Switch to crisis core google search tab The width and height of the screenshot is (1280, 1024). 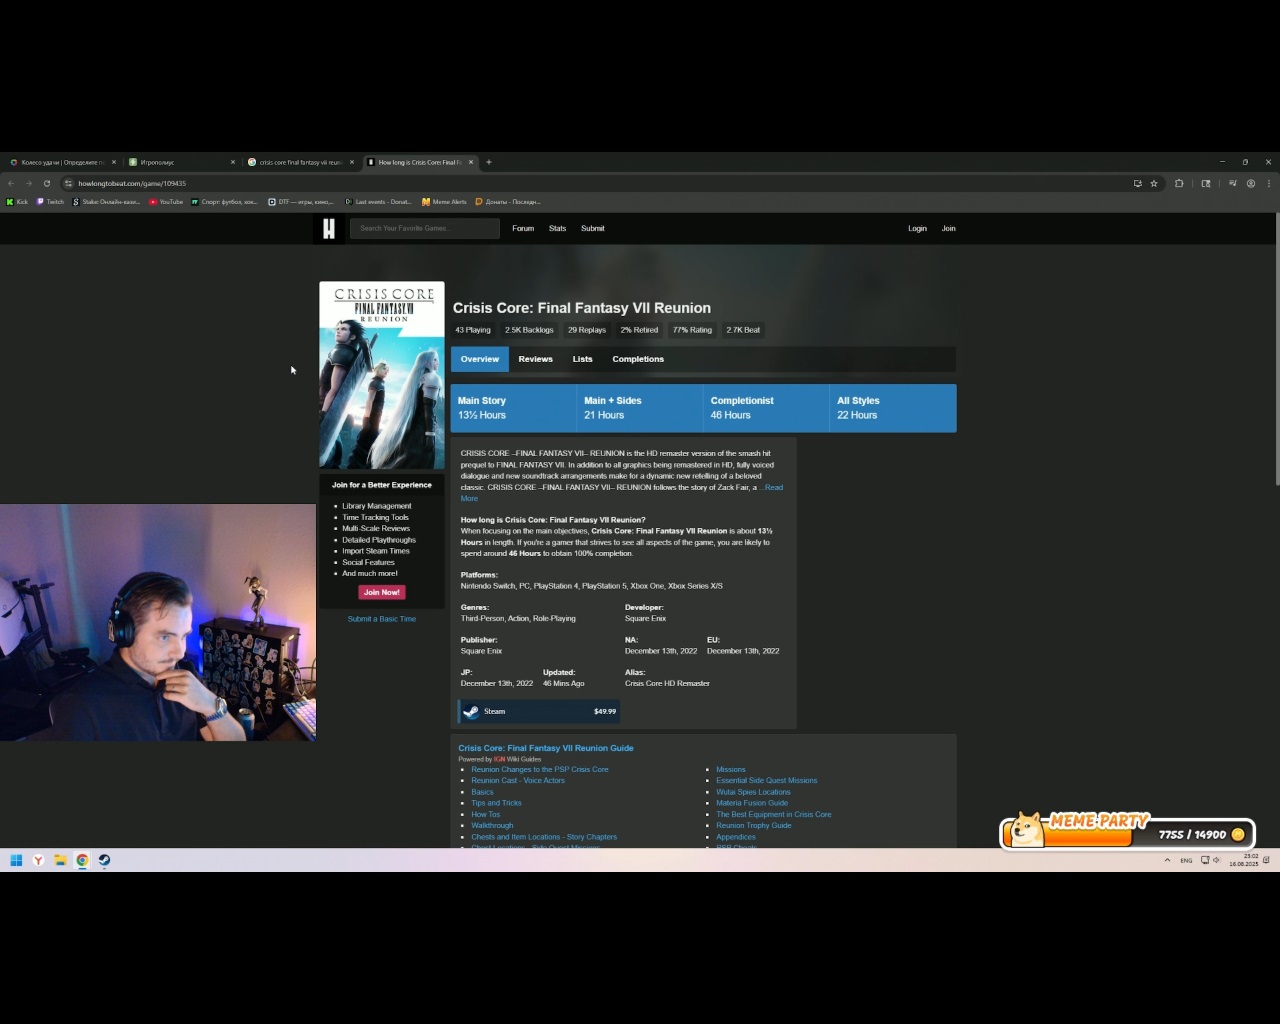click(299, 162)
